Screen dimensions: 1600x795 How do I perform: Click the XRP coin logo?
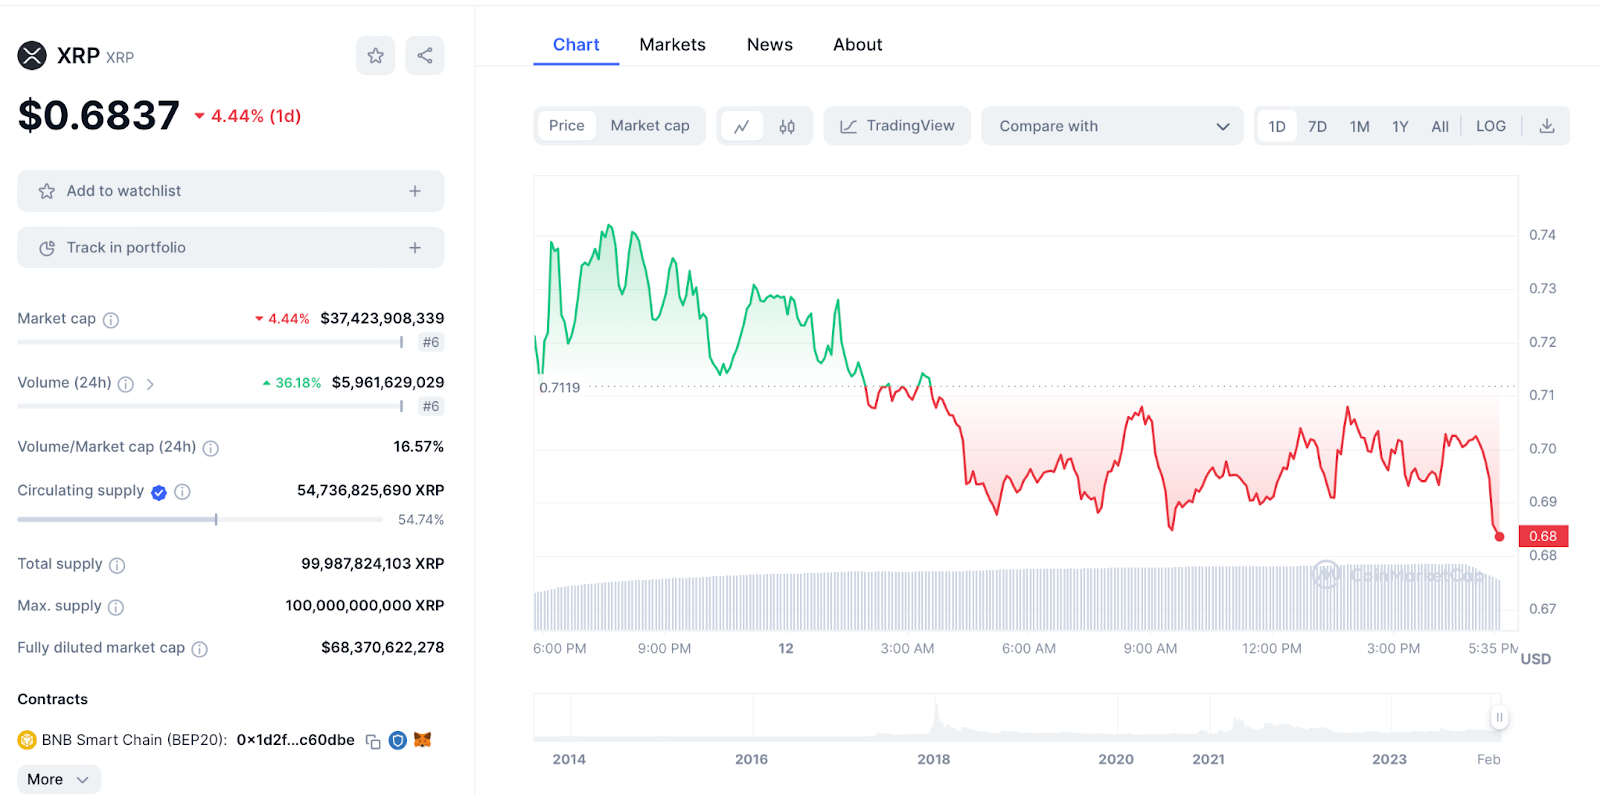(32, 56)
